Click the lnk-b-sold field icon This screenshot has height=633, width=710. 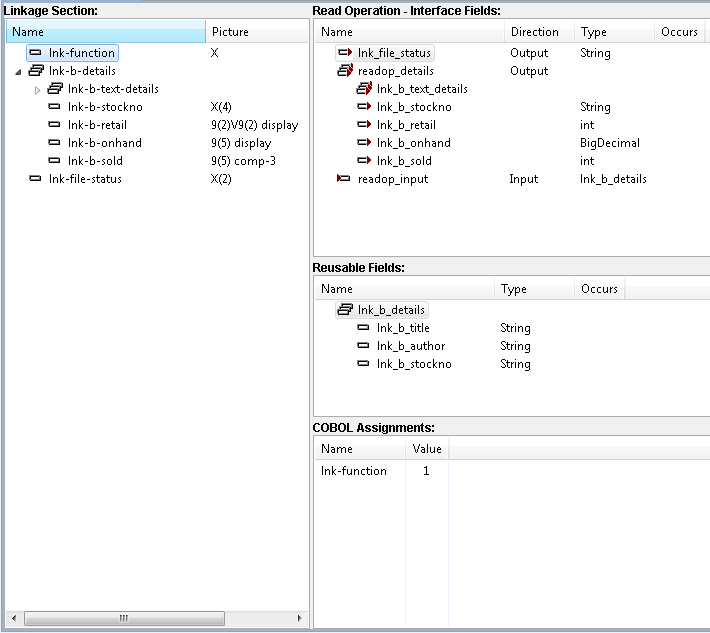(54, 161)
